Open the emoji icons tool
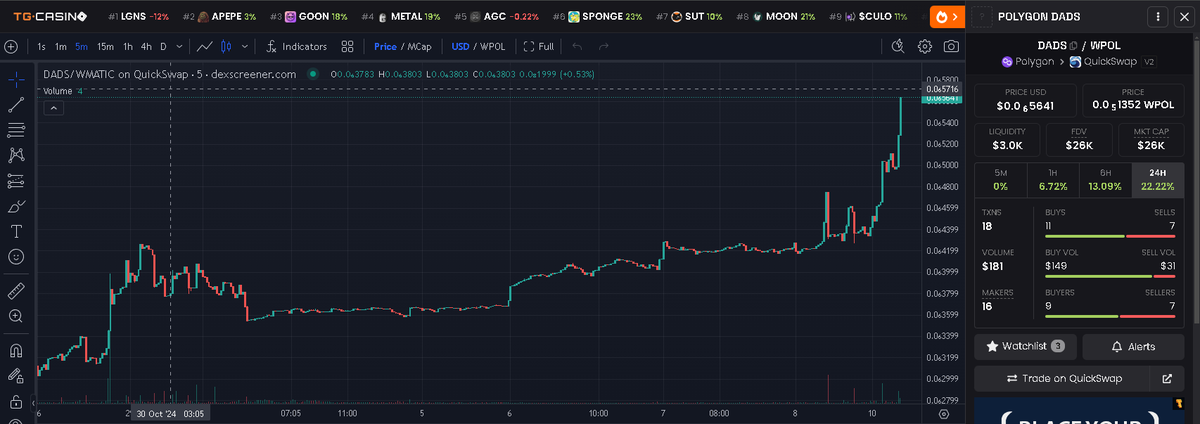The width and height of the screenshot is (1200, 424). point(16,257)
